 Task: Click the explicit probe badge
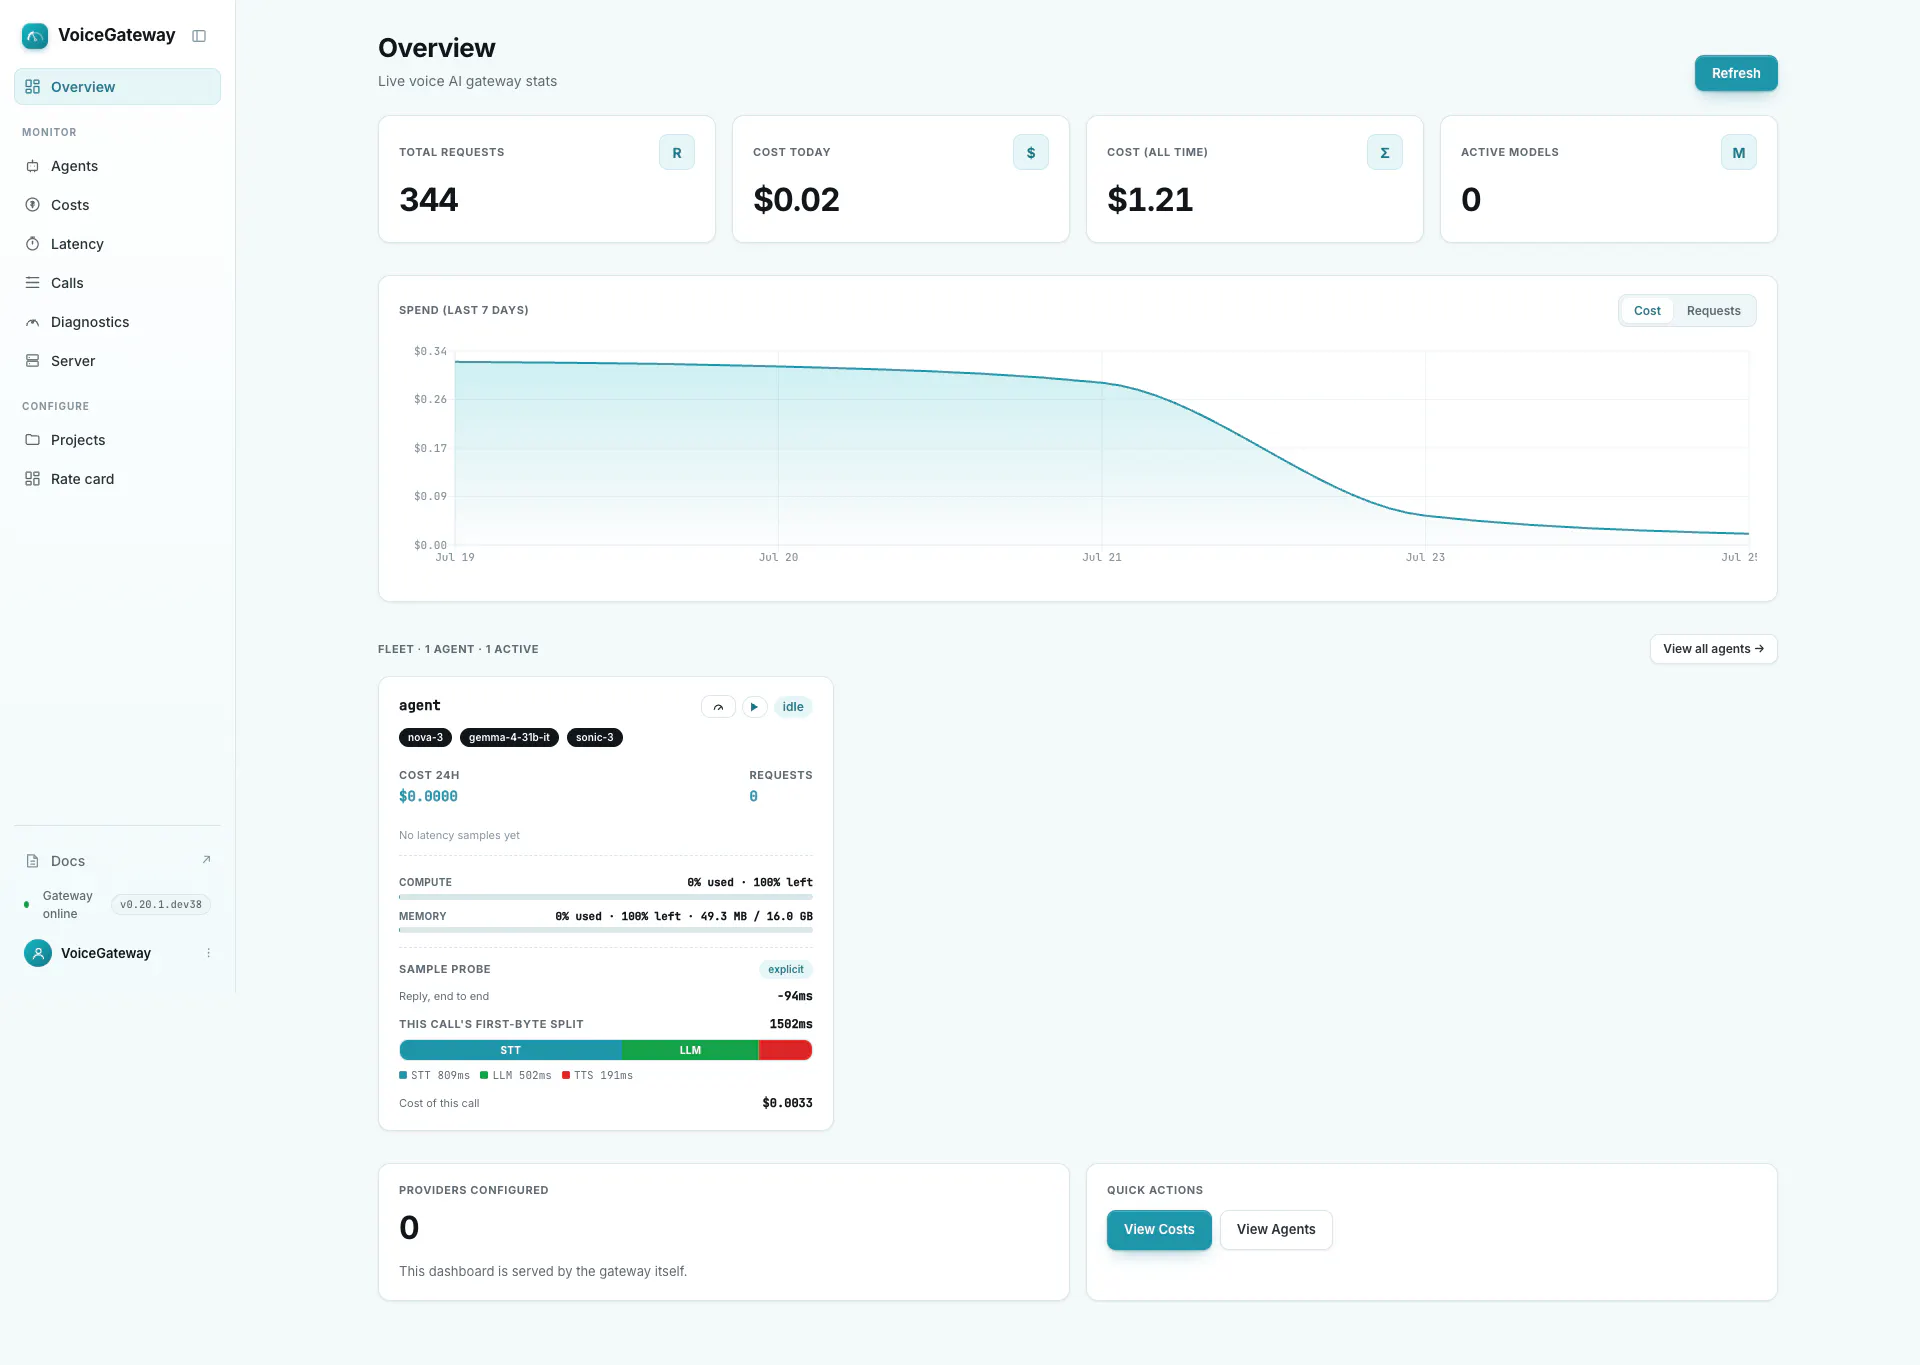click(x=786, y=970)
